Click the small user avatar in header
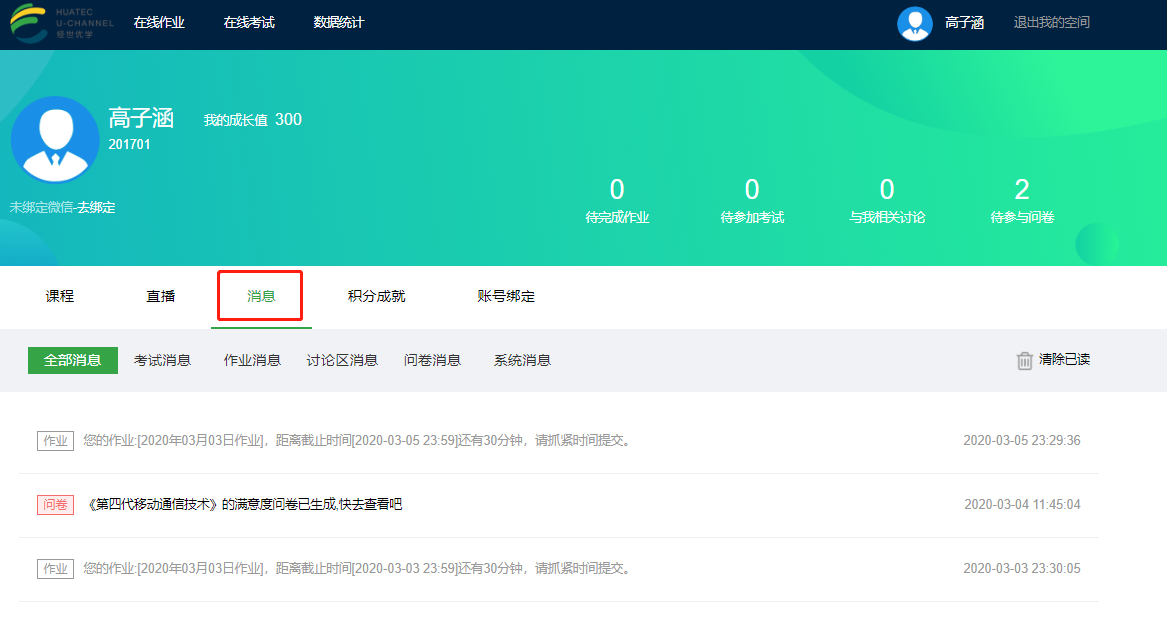1167x618 pixels. point(914,23)
